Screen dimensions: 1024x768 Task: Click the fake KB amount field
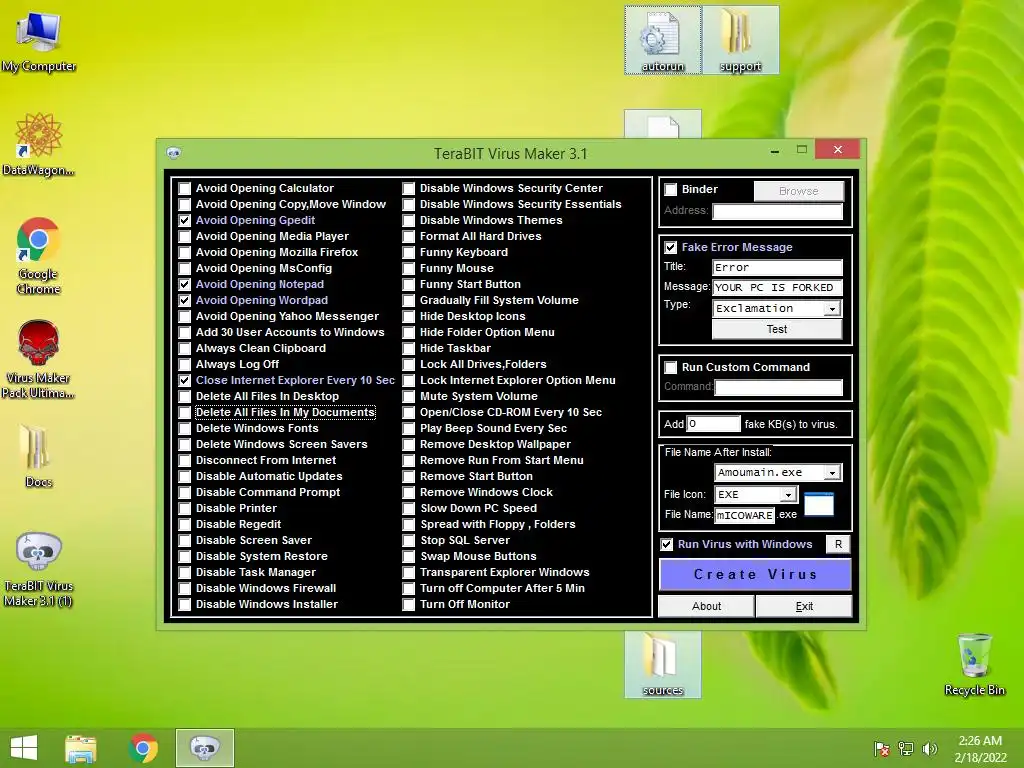(713, 424)
